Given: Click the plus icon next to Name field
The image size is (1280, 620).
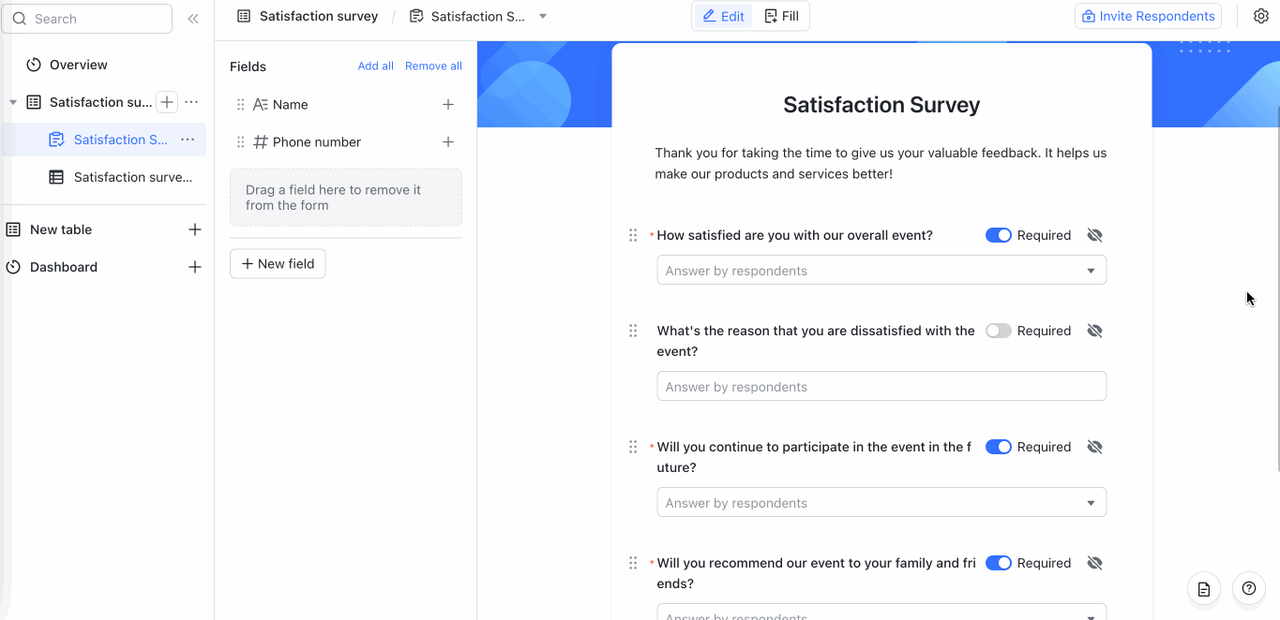Looking at the screenshot, I should pyautogui.click(x=448, y=104).
